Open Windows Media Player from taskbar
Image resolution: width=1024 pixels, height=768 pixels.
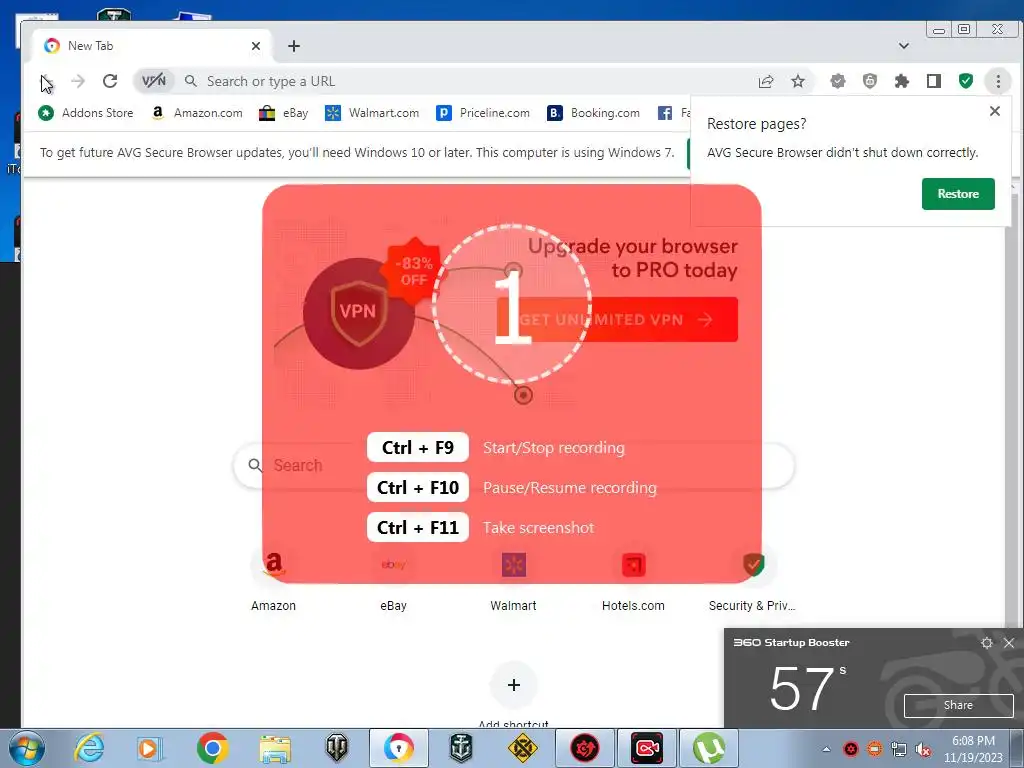[149, 748]
